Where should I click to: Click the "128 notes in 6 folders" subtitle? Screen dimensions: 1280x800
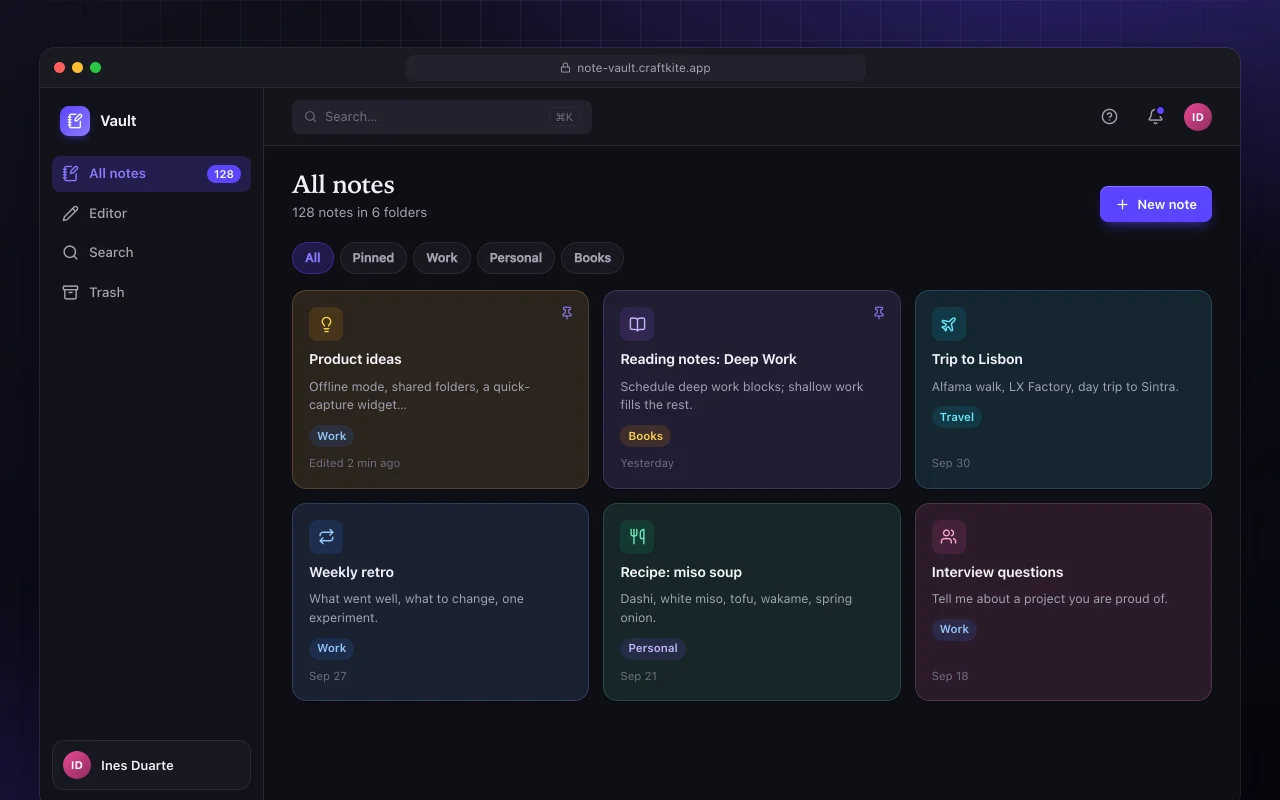click(359, 212)
